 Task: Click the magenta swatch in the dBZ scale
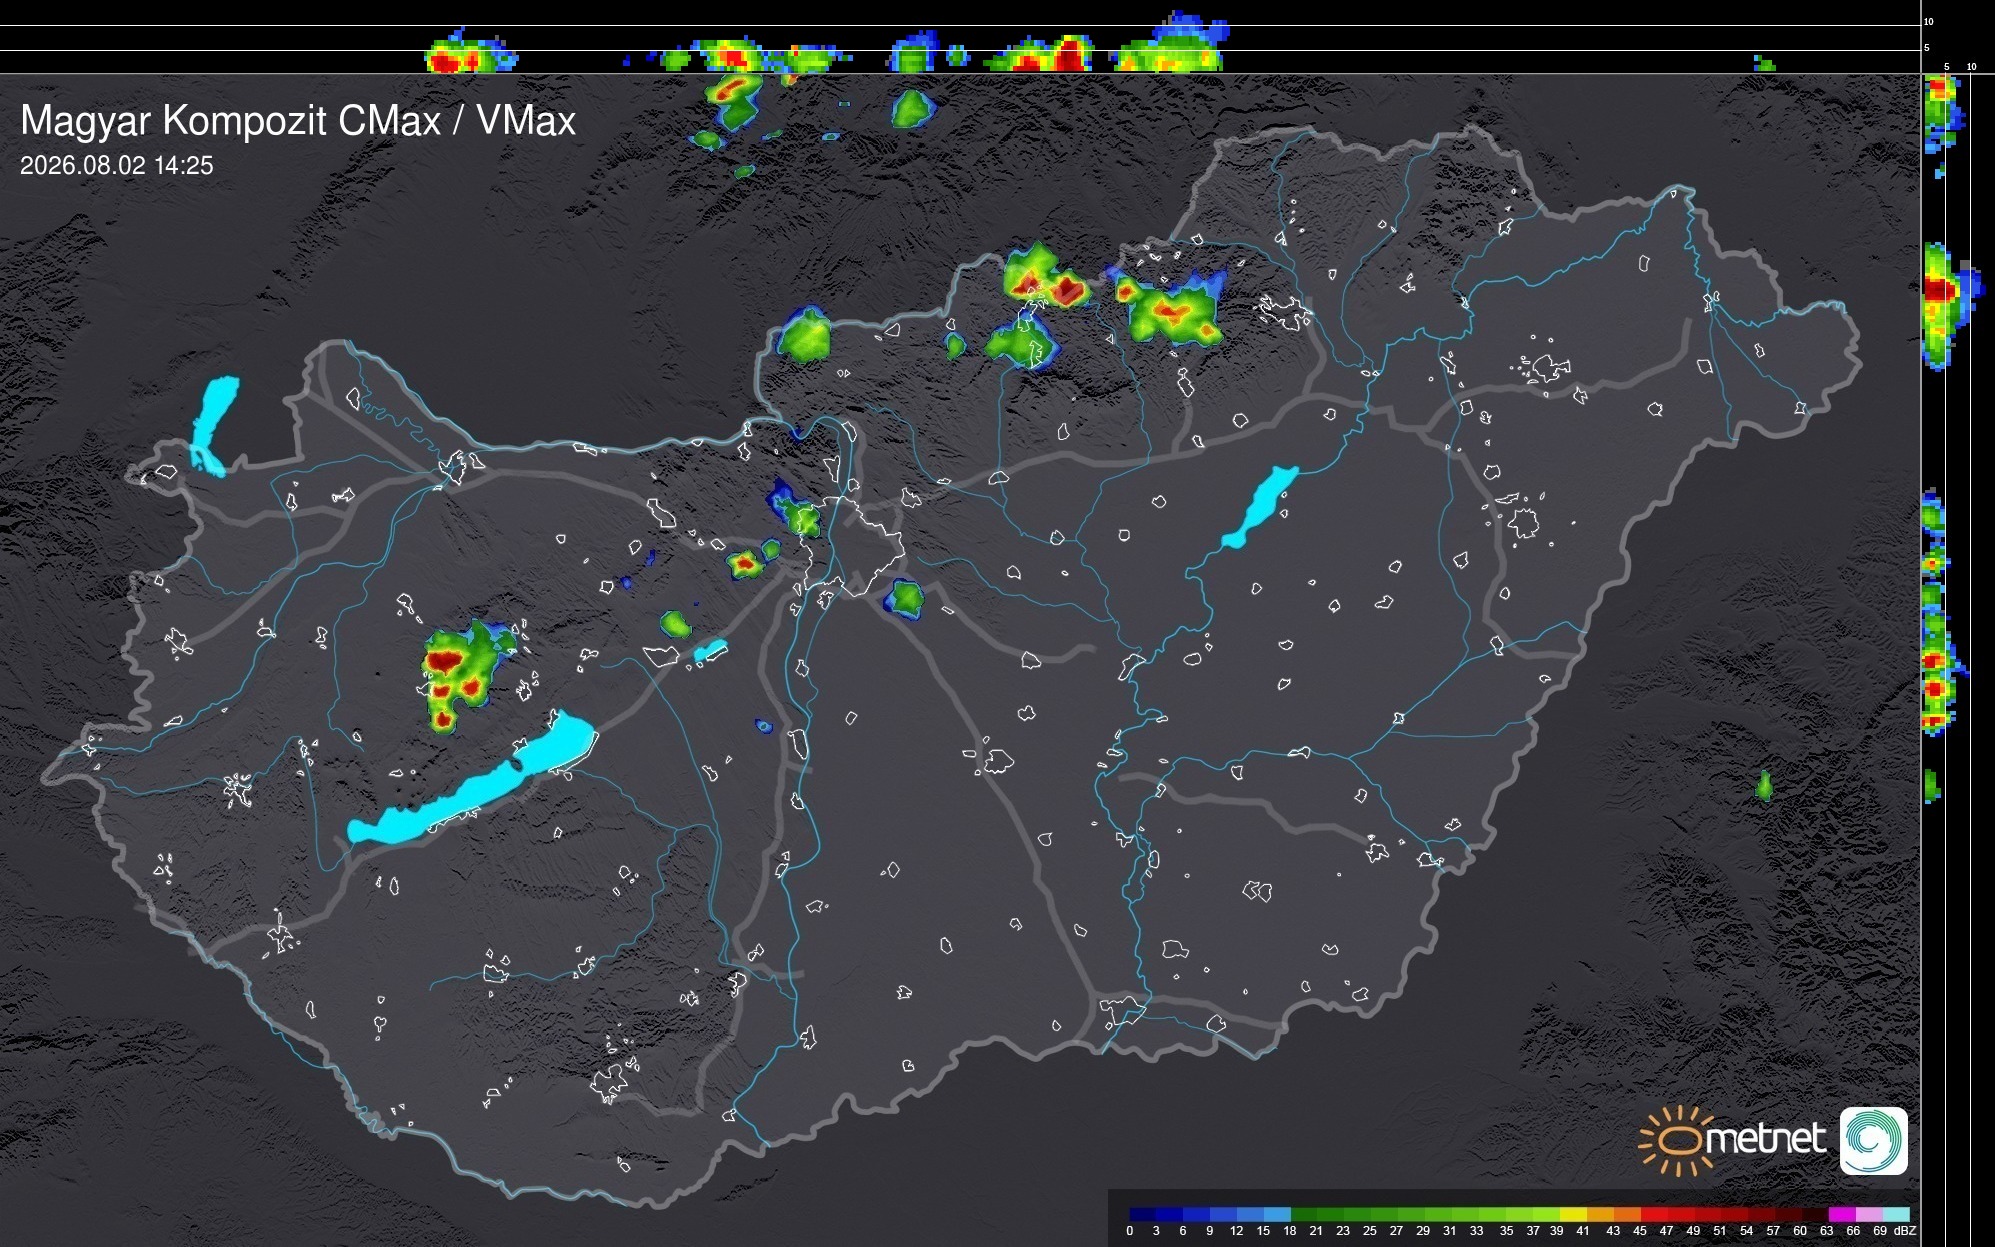[1842, 1214]
